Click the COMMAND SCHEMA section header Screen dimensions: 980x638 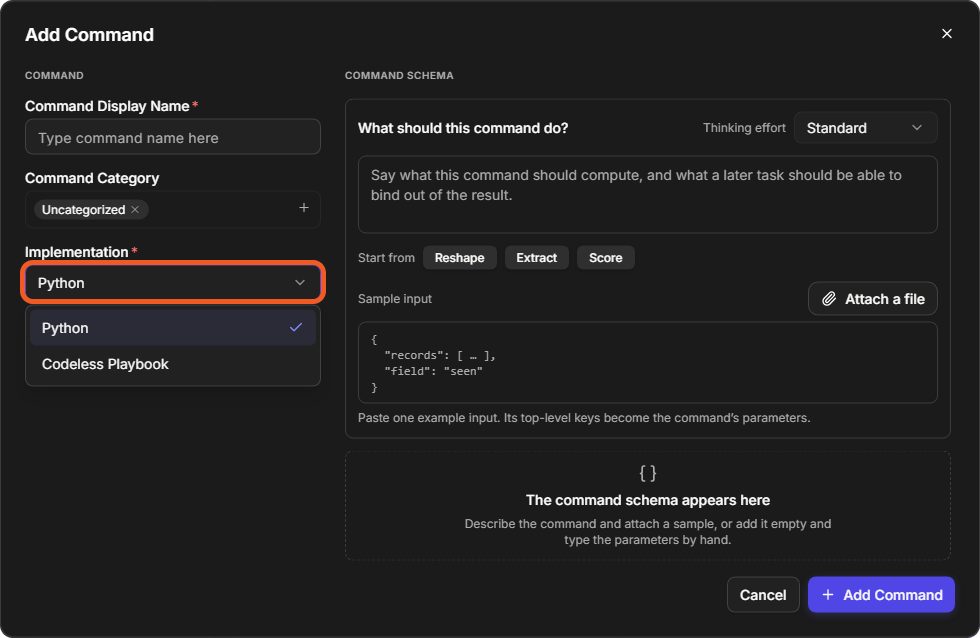[x=399, y=75]
